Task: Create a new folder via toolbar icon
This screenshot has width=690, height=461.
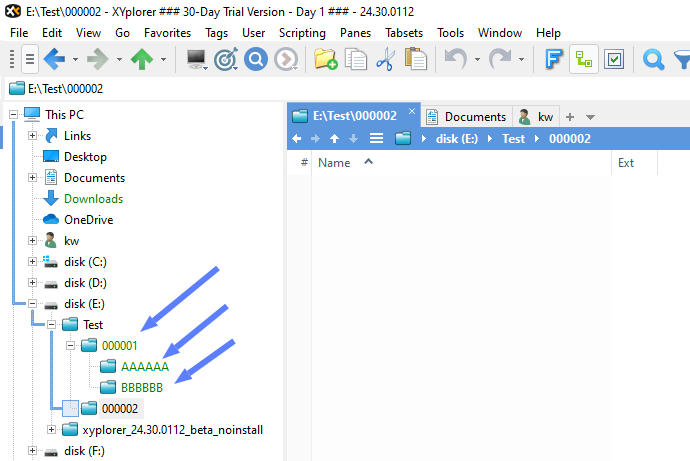Action: coord(326,59)
